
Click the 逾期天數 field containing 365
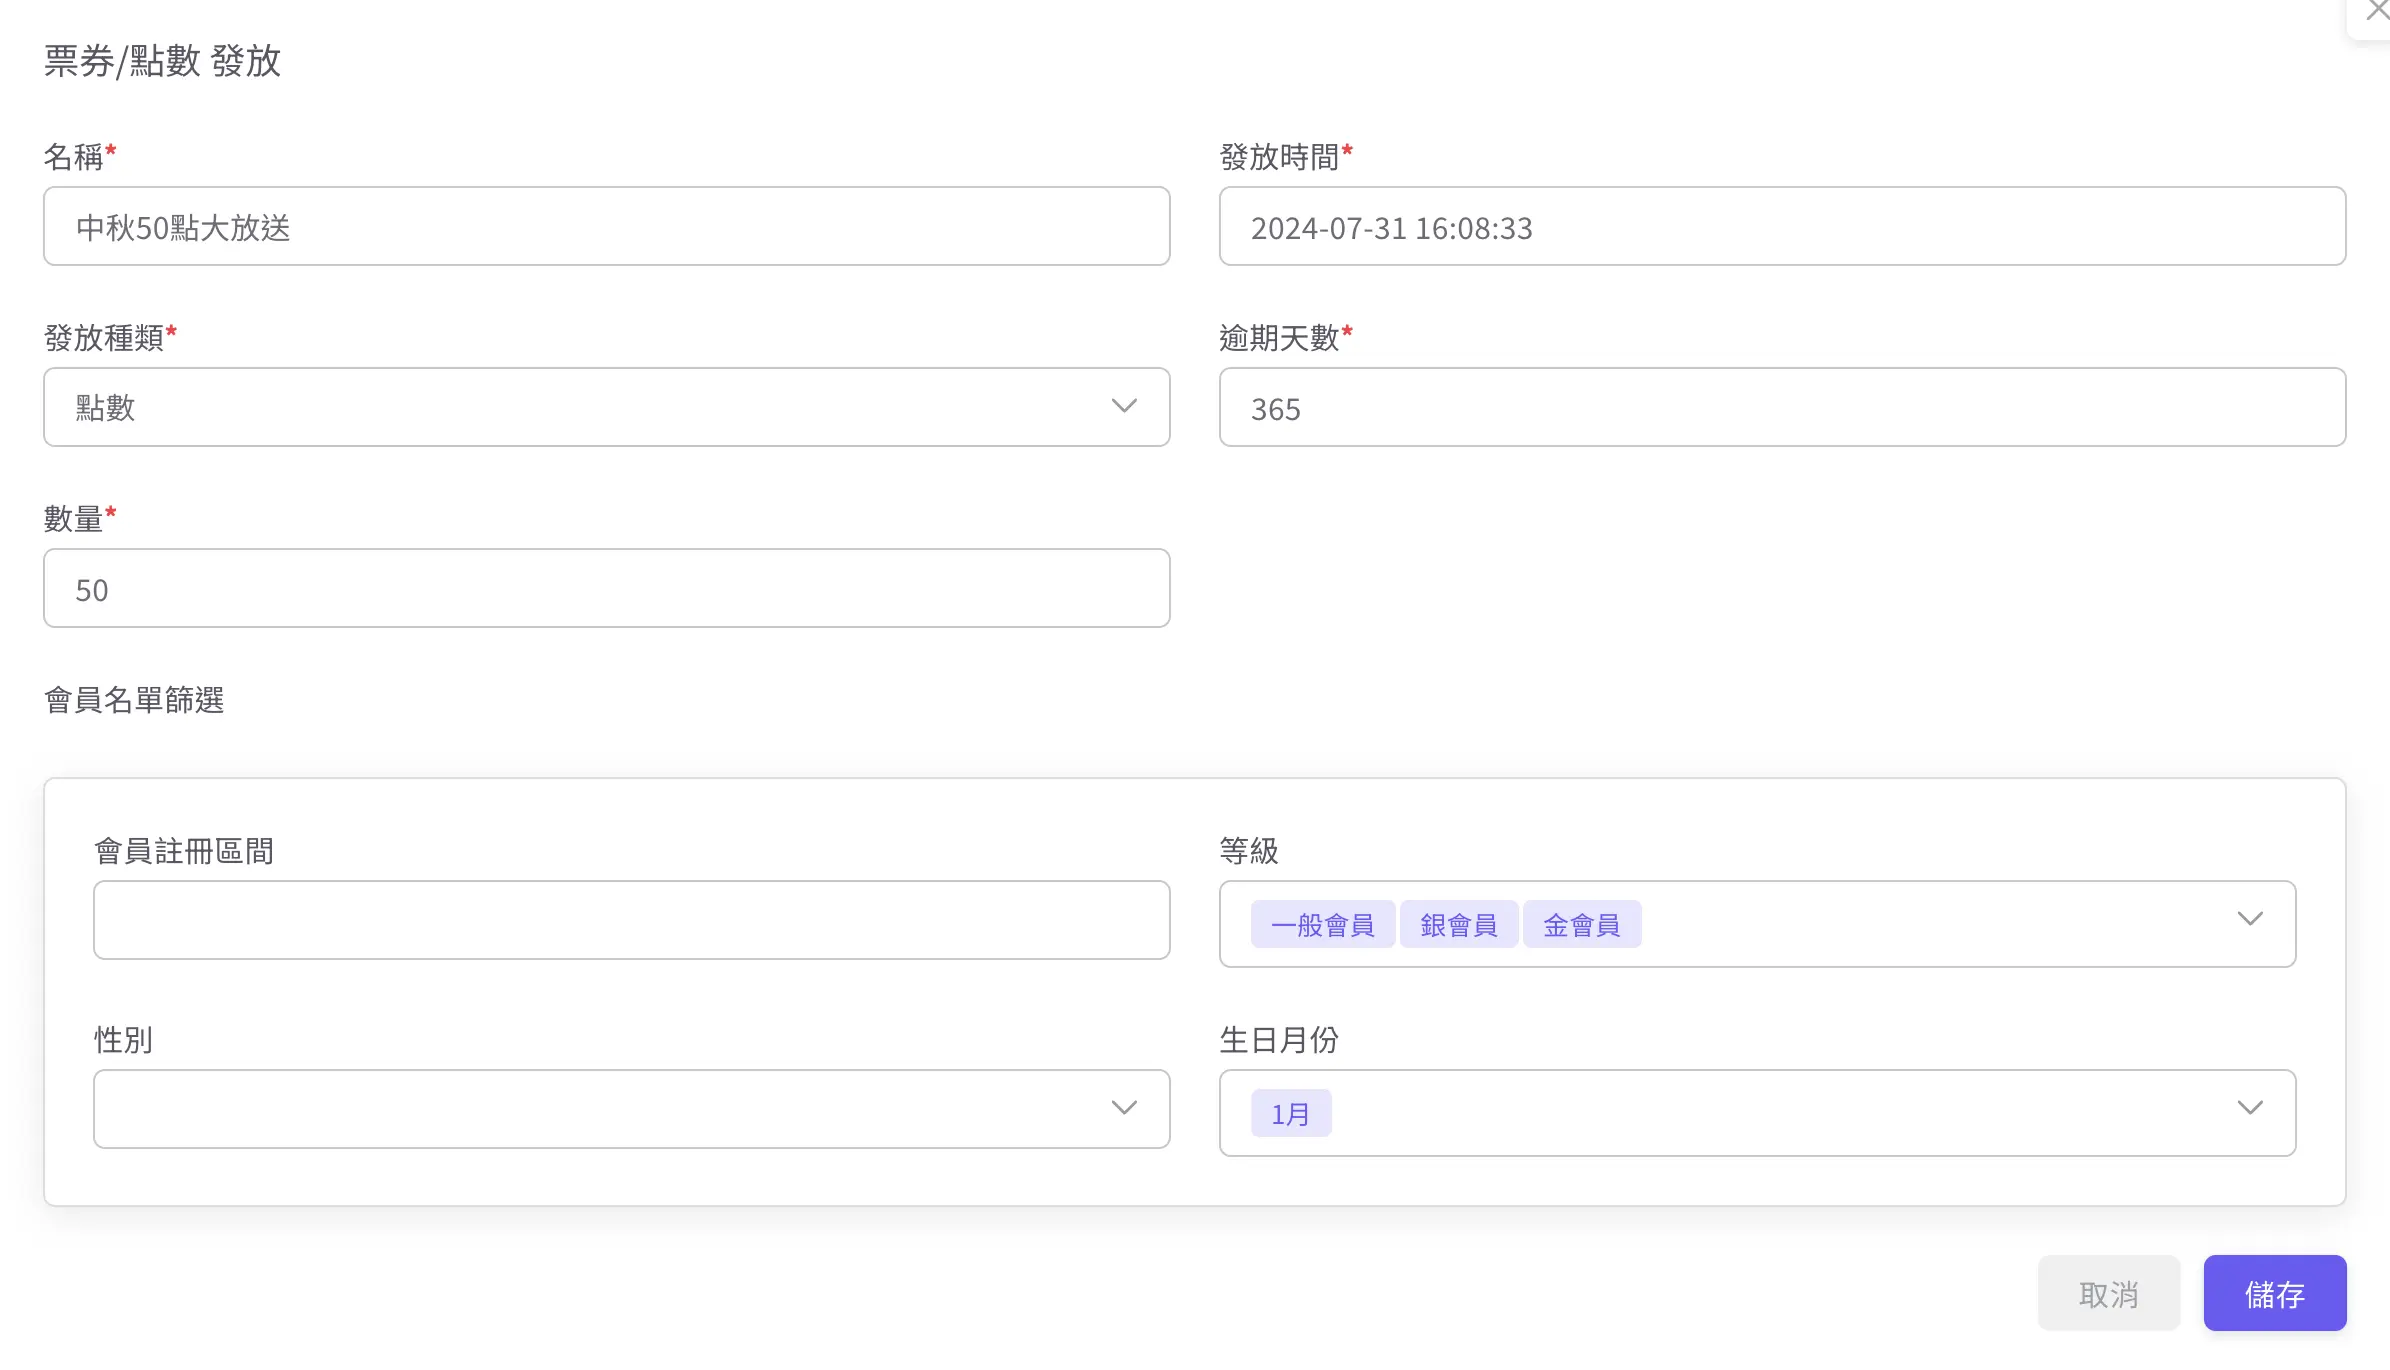[1781, 408]
